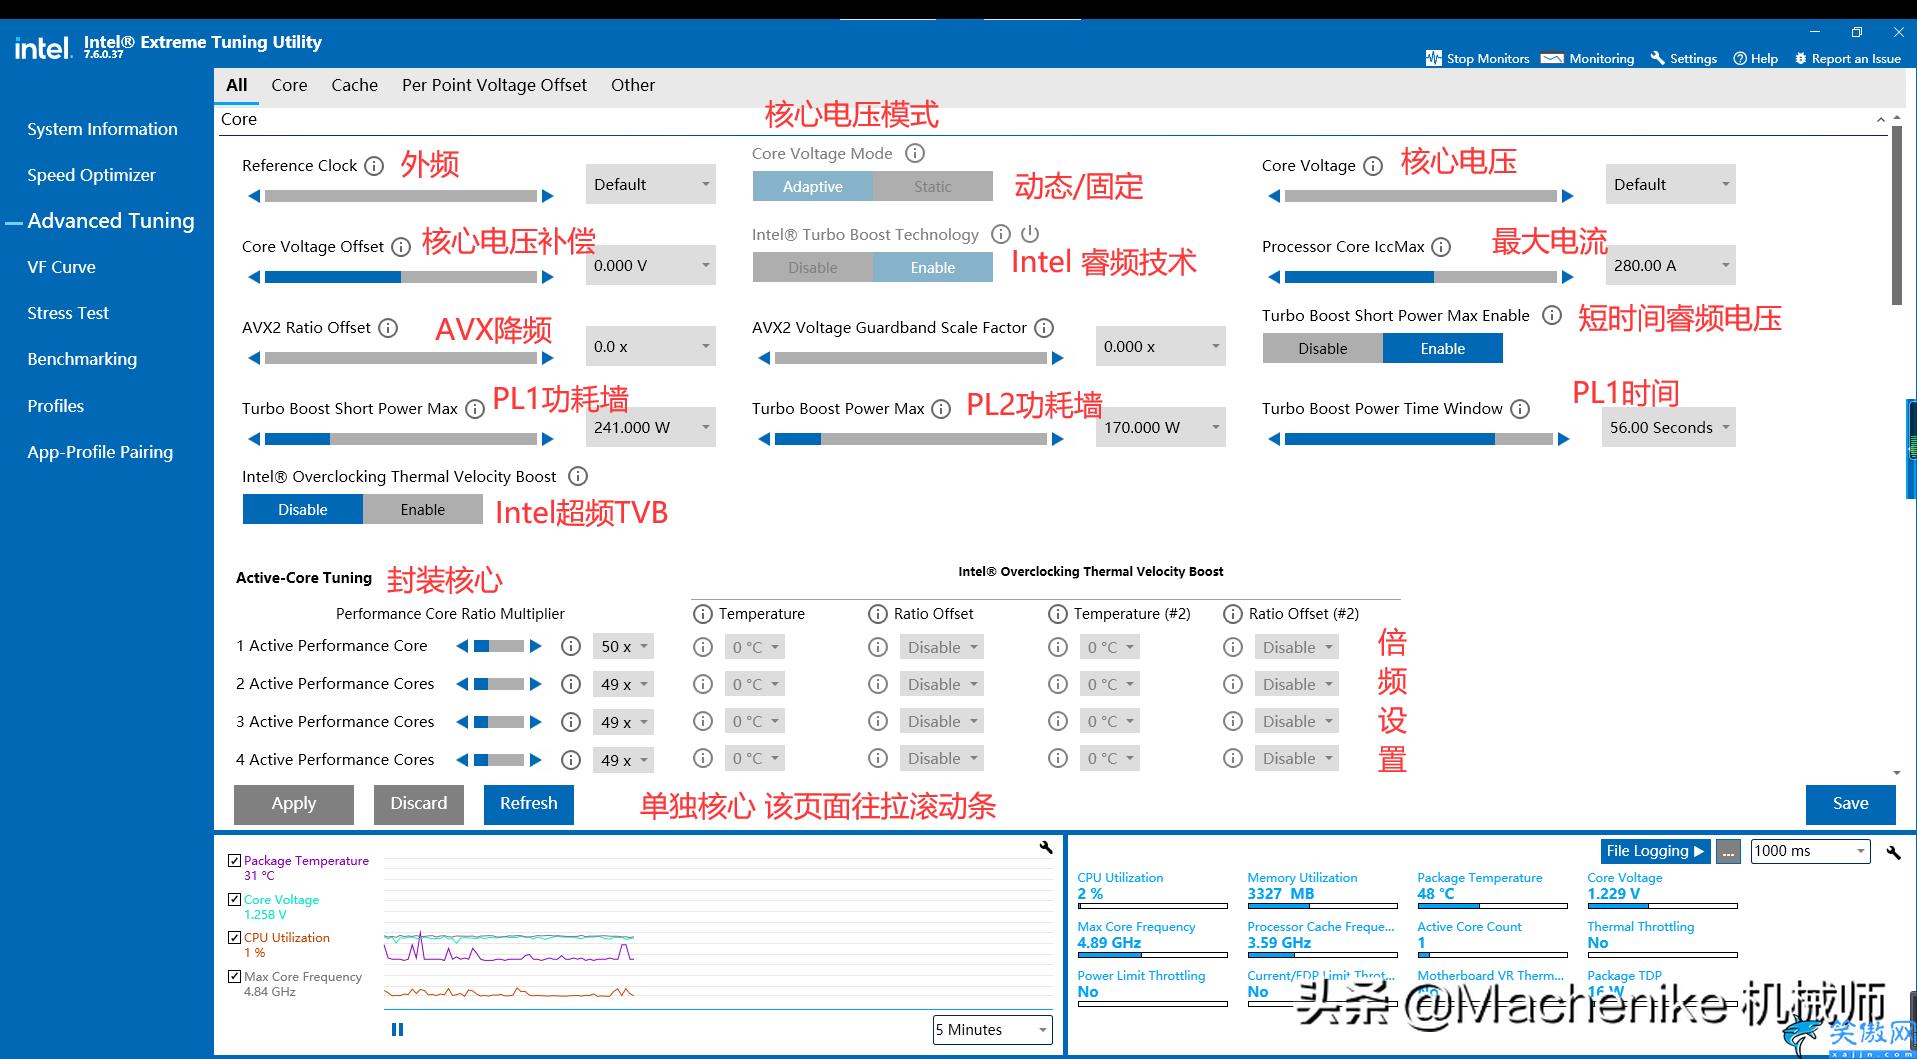Show info for Core Voltage Mode
Image resolution: width=1917 pixels, height=1059 pixels.
915,154
